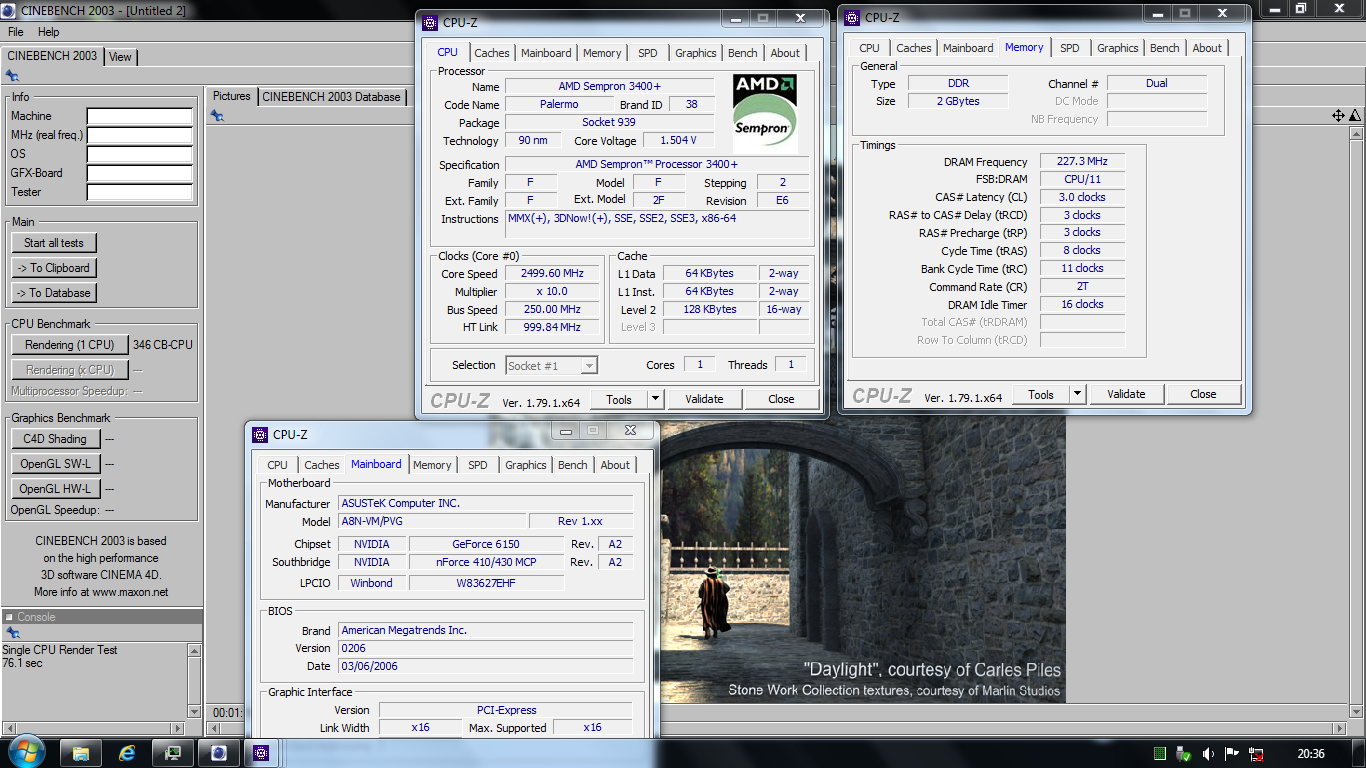This screenshot has height=768, width=1366.
Task: Click Close button in CPU-Z Memory window
Action: (1203, 394)
